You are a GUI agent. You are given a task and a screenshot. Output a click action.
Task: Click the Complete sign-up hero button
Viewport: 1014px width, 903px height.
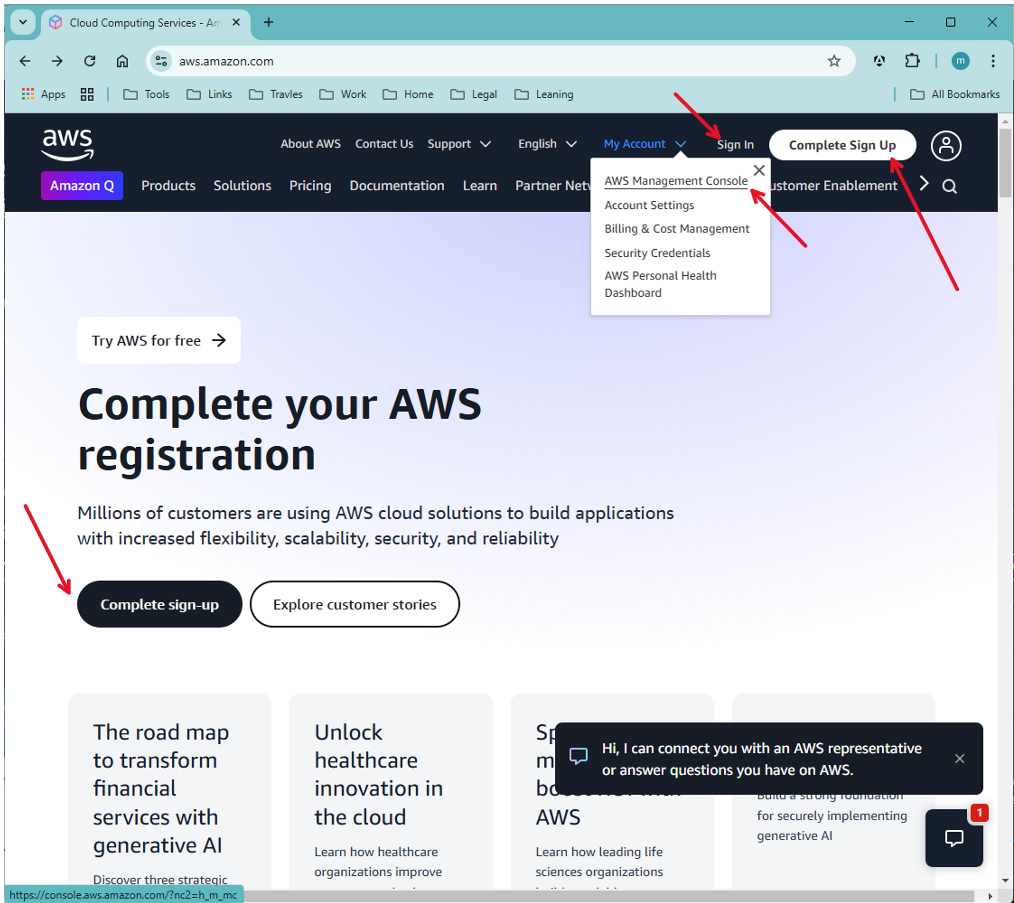click(x=159, y=604)
